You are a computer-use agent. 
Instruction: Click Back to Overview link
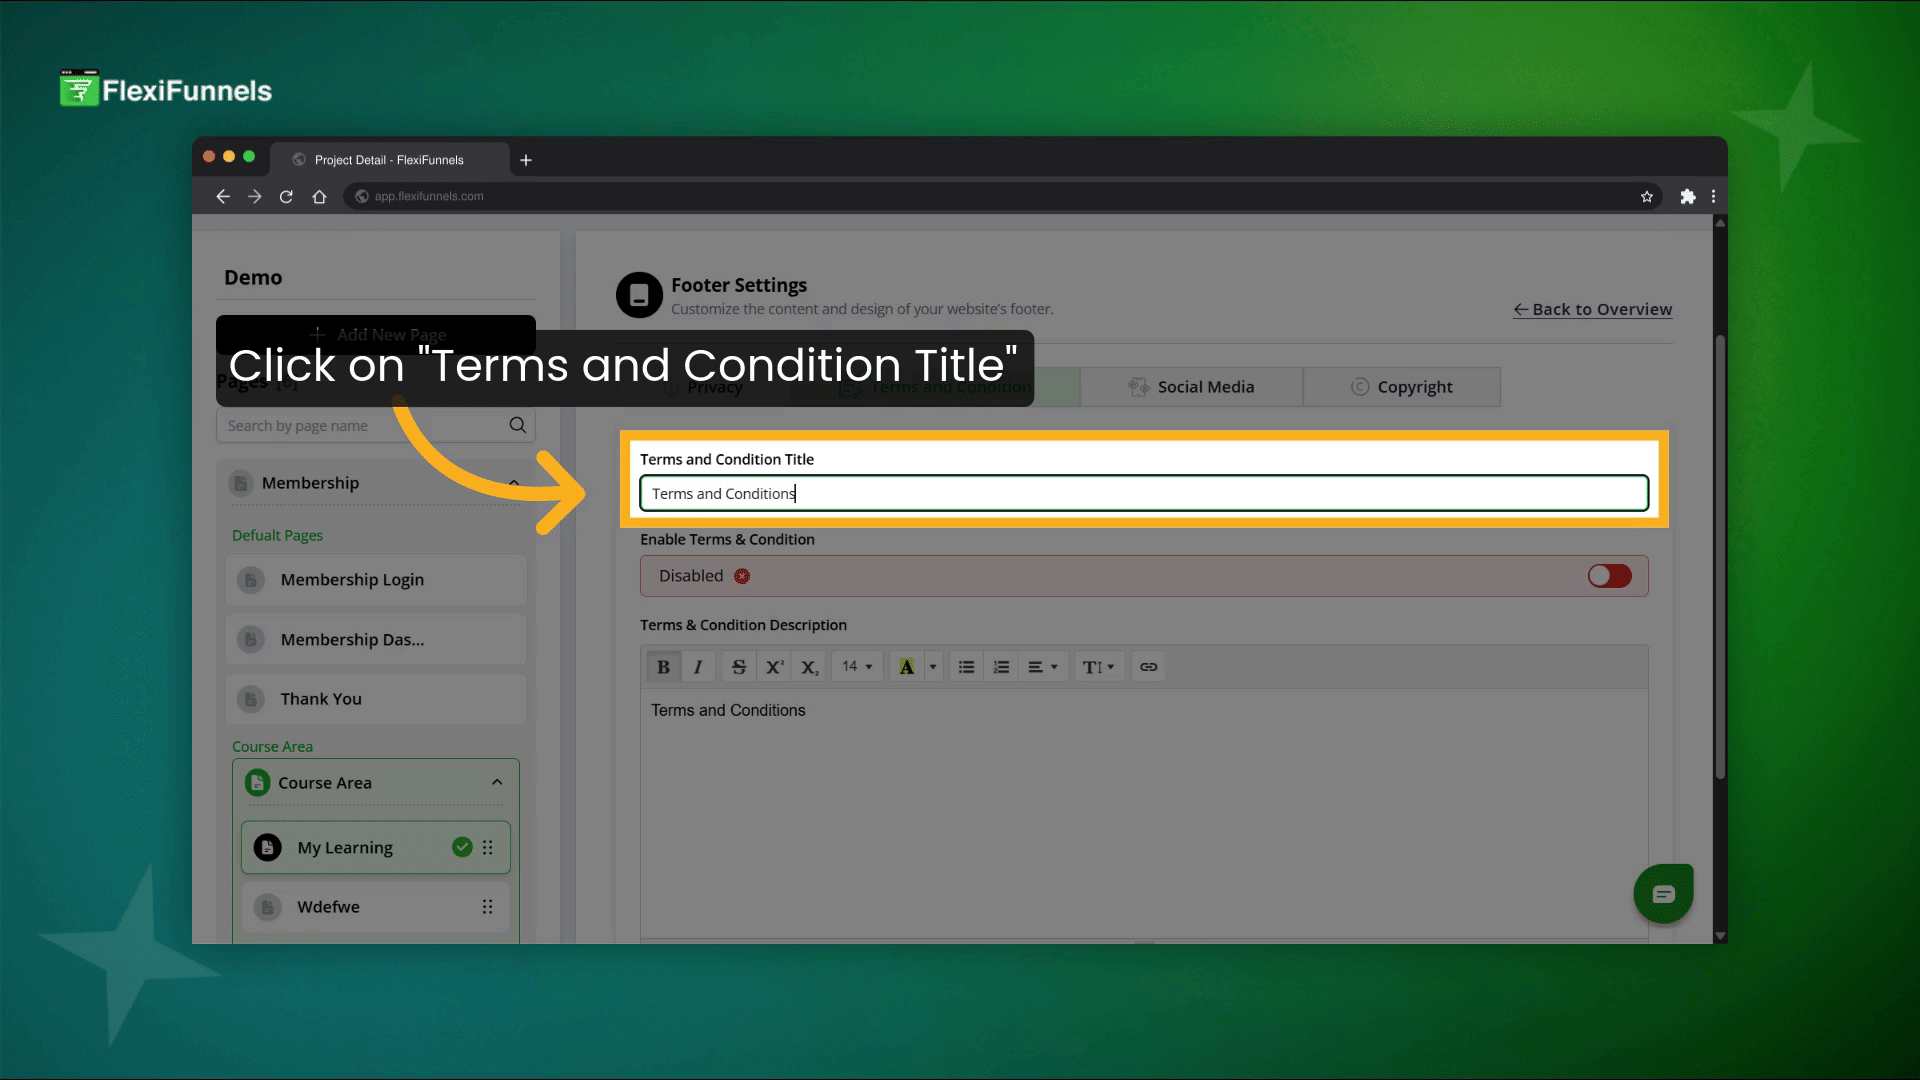(x=1592, y=309)
